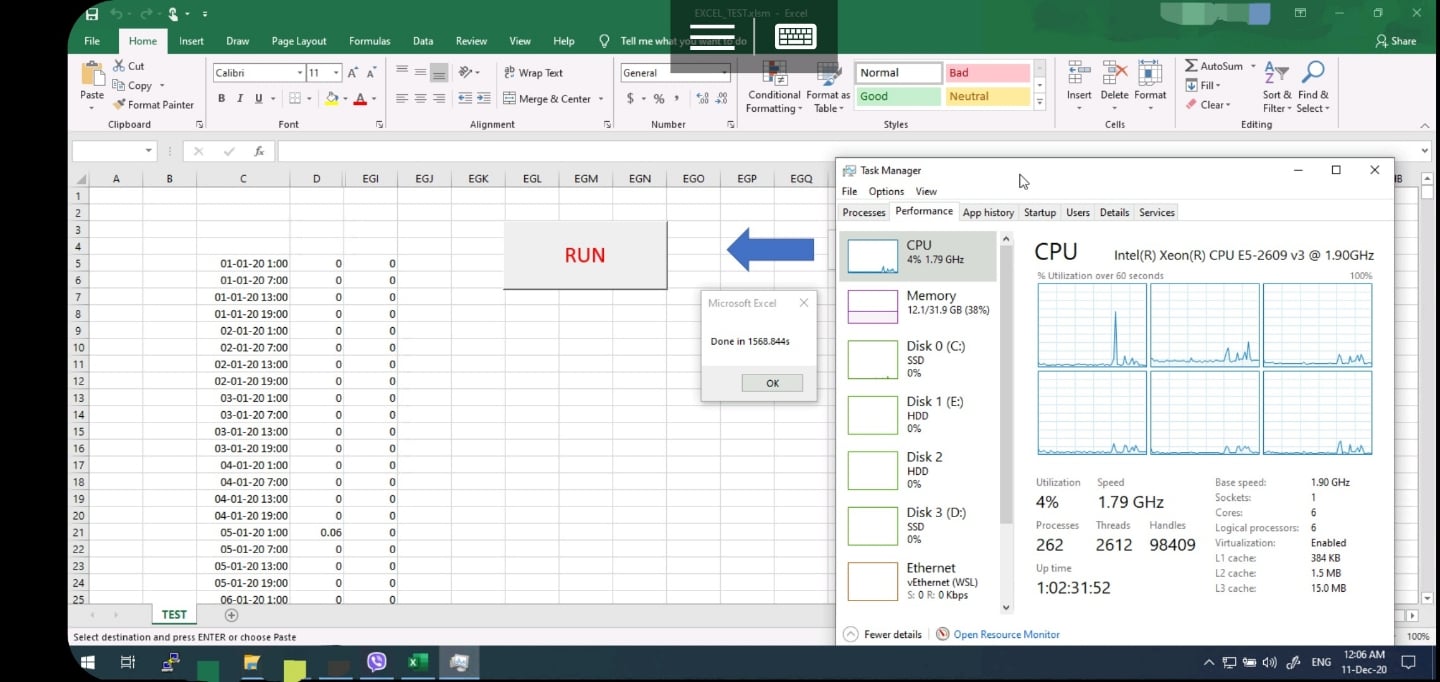
Task: Open the Windows Start button
Action: (87, 662)
